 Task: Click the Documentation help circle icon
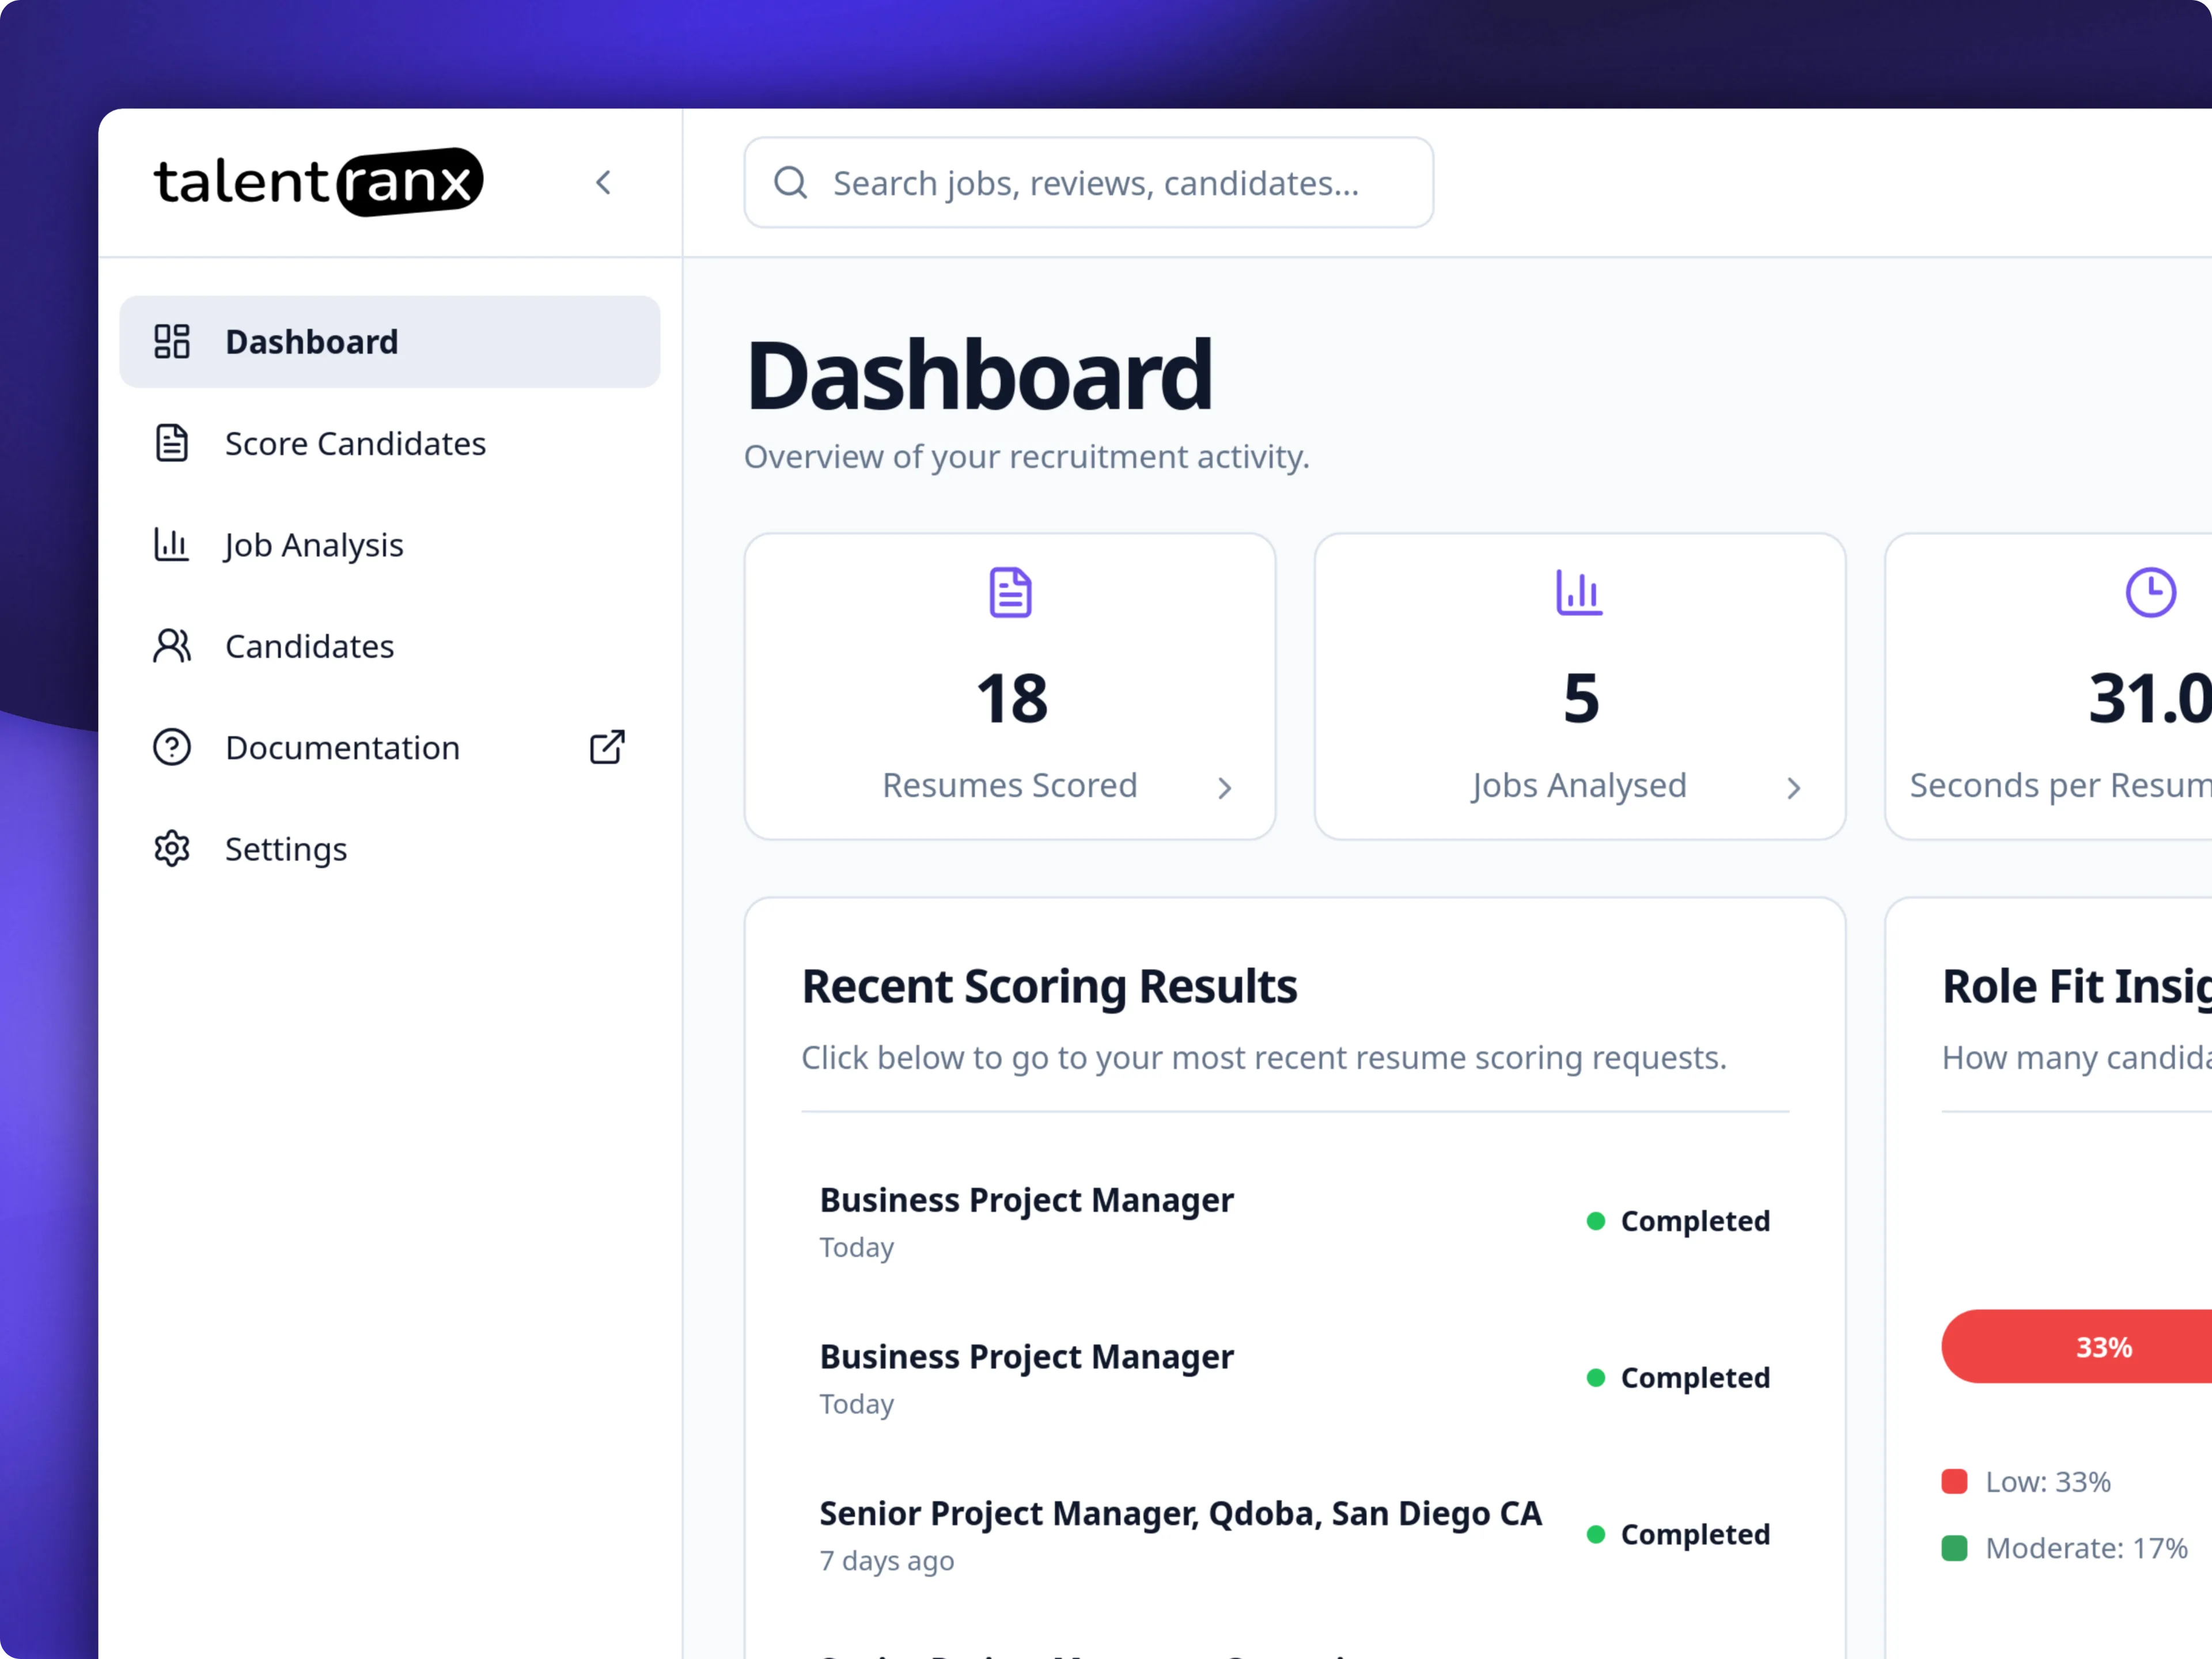(172, 748)
